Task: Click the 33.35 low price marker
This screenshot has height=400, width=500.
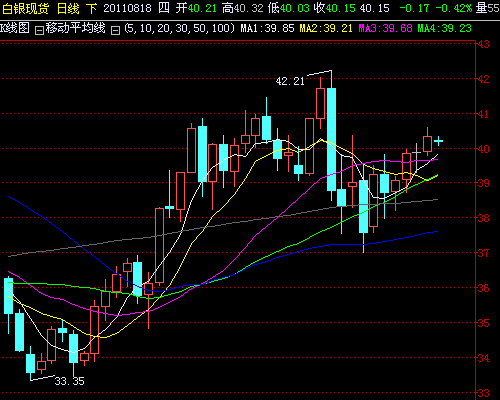Action: pos(69,381)
